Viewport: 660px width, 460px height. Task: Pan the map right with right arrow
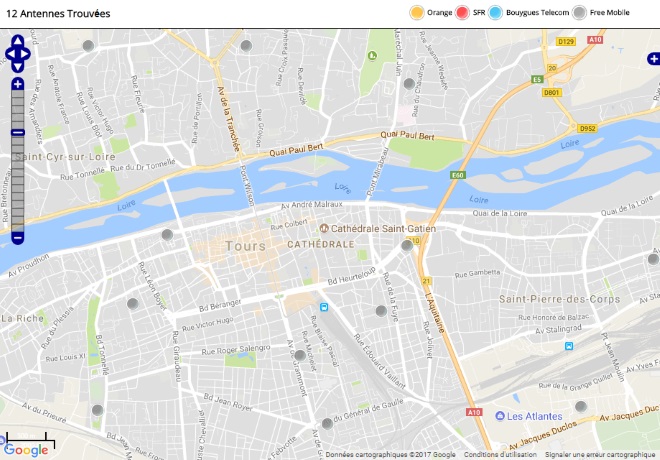(25, 54)
